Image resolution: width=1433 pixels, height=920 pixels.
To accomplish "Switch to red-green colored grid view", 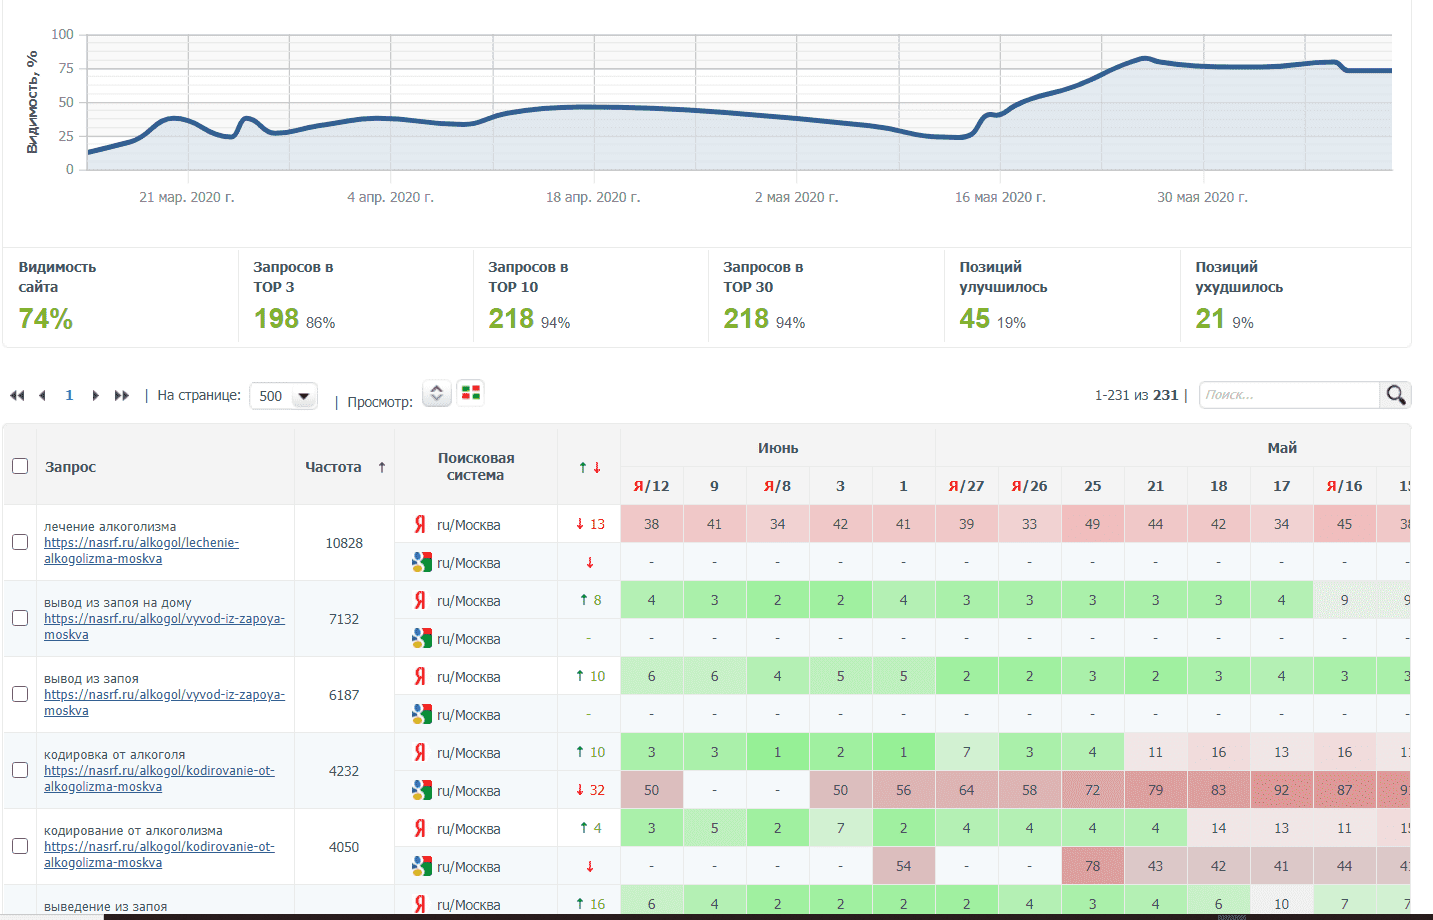I will pyautogui.click(x=470, y=392).
